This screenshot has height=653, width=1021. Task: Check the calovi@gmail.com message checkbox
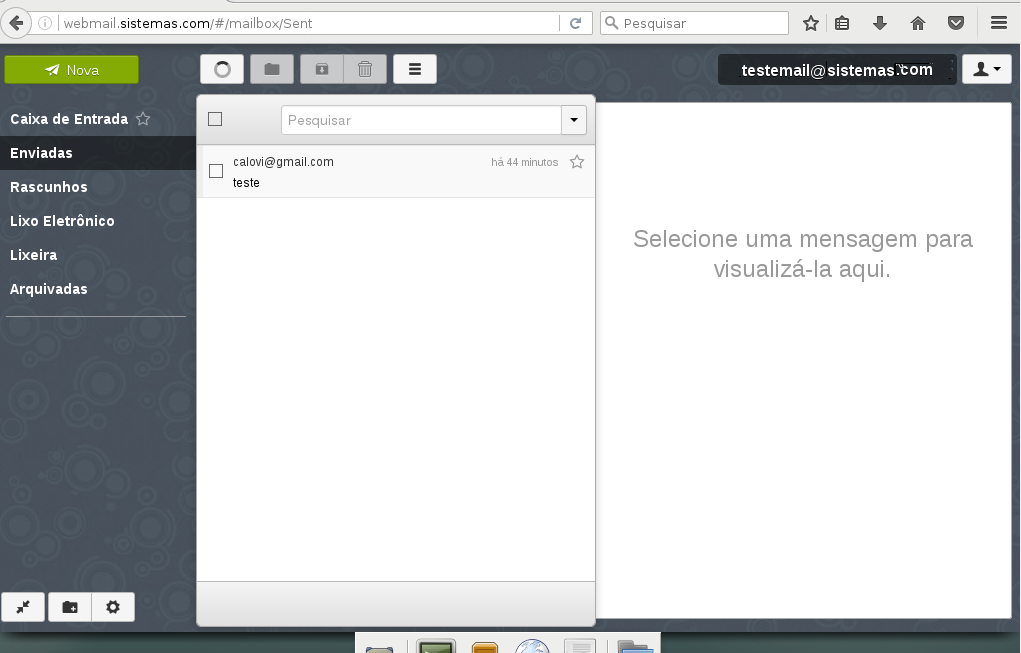coord(216,171)
